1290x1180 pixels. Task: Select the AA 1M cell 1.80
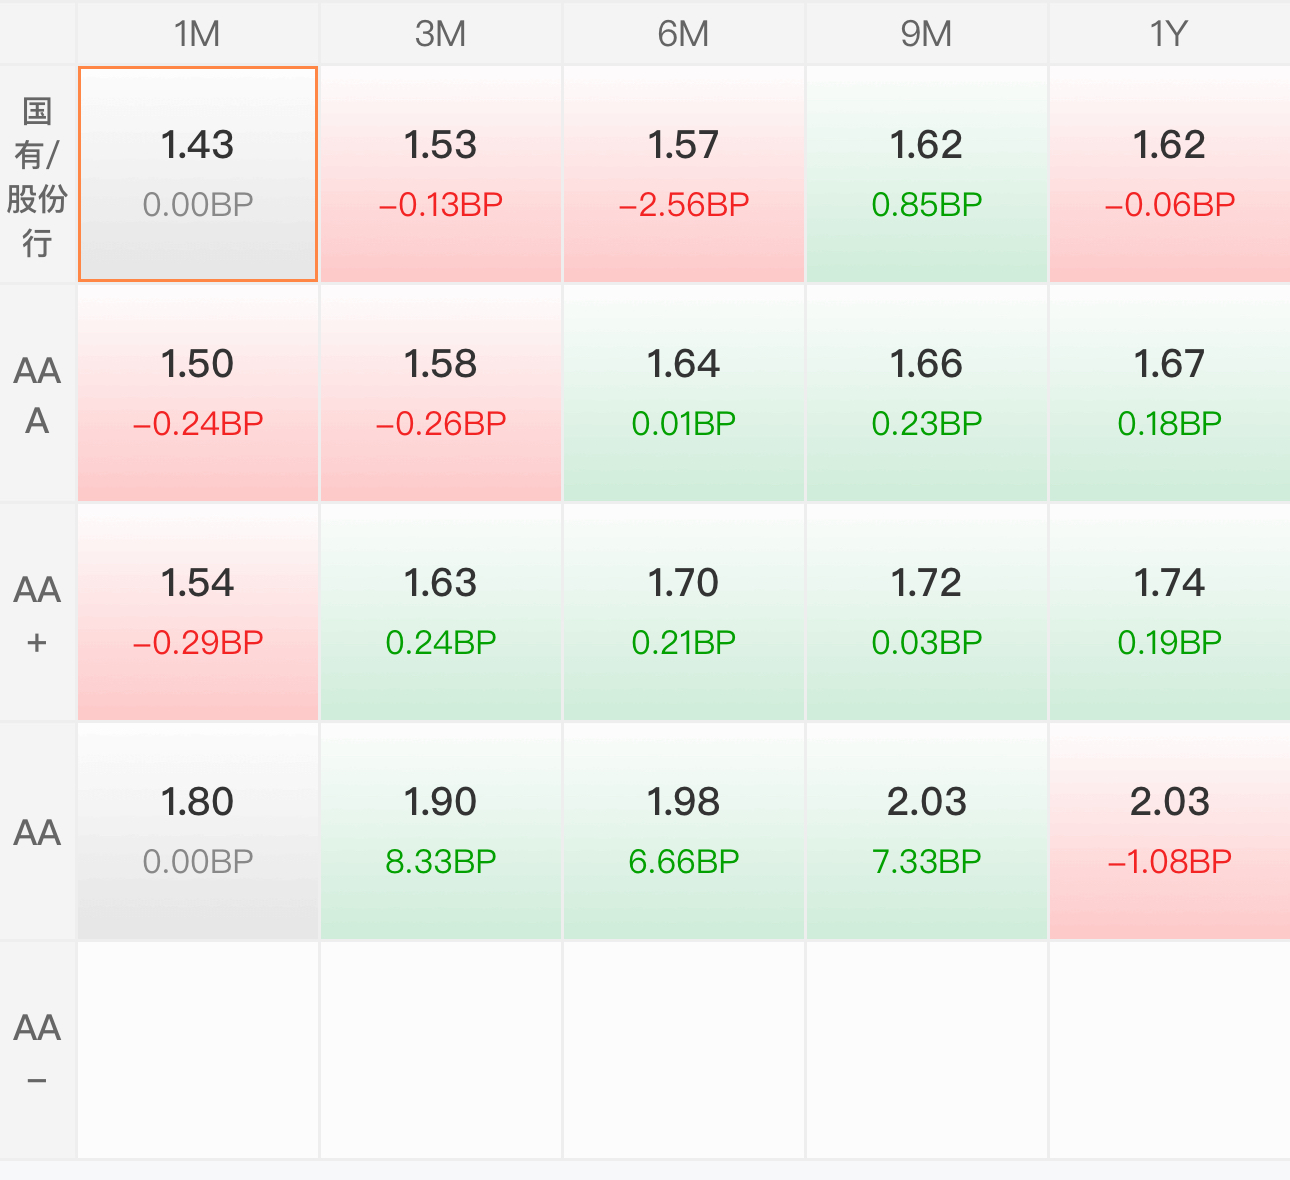click(198, 832)
